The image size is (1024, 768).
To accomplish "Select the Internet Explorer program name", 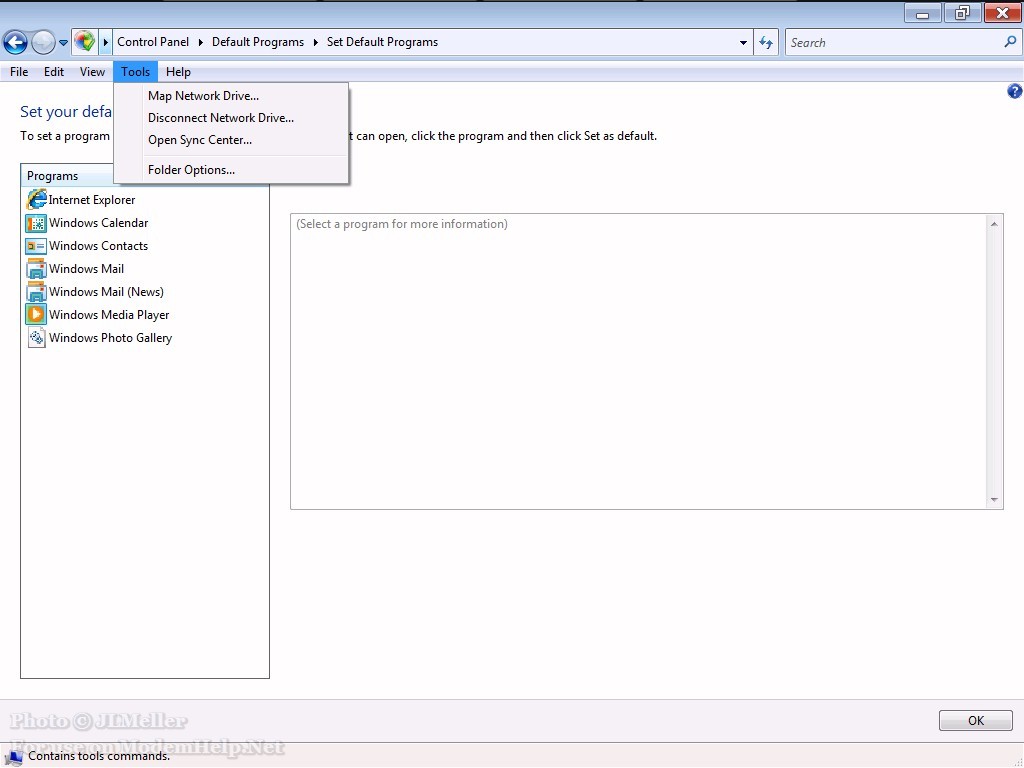I will (x=92, y=200).
